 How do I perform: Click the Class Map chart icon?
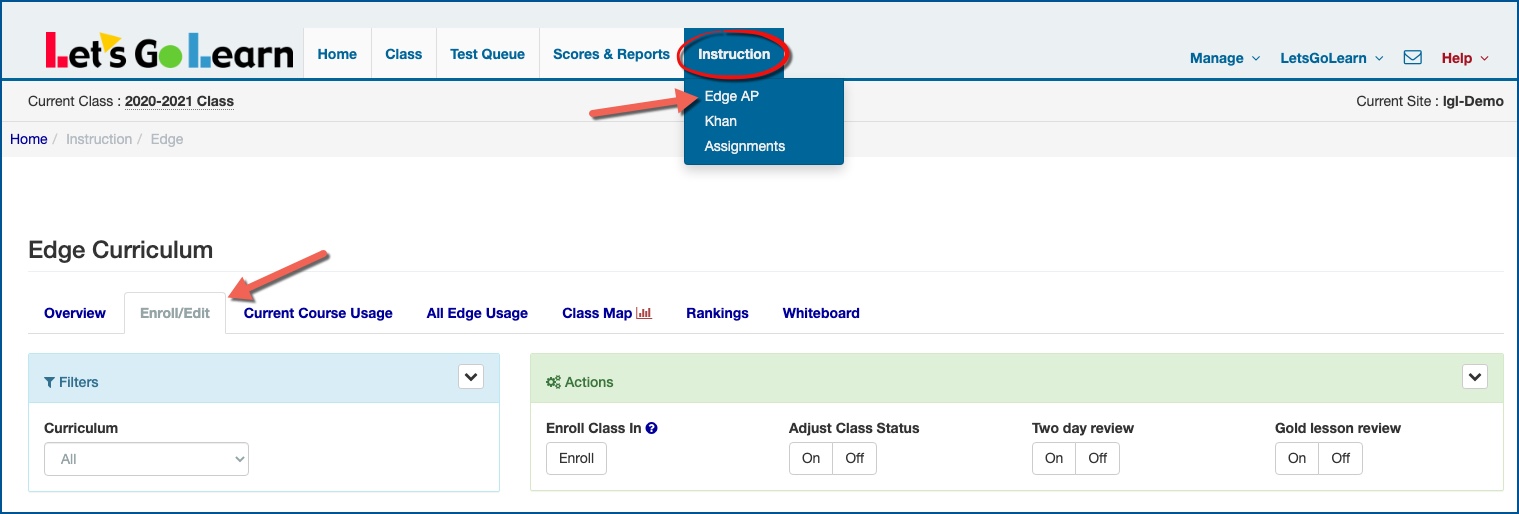[x=644, y=313]
